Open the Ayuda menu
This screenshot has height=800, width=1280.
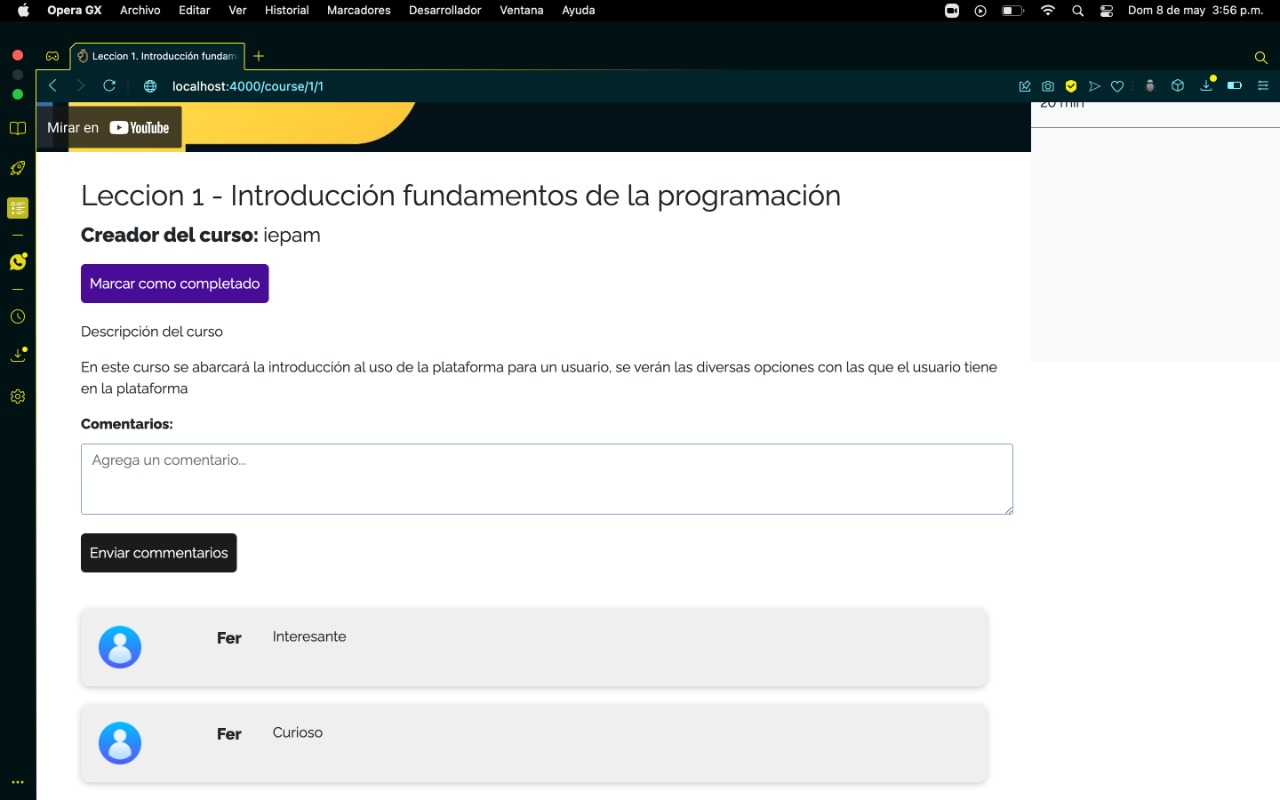click(x=578, y=10)
